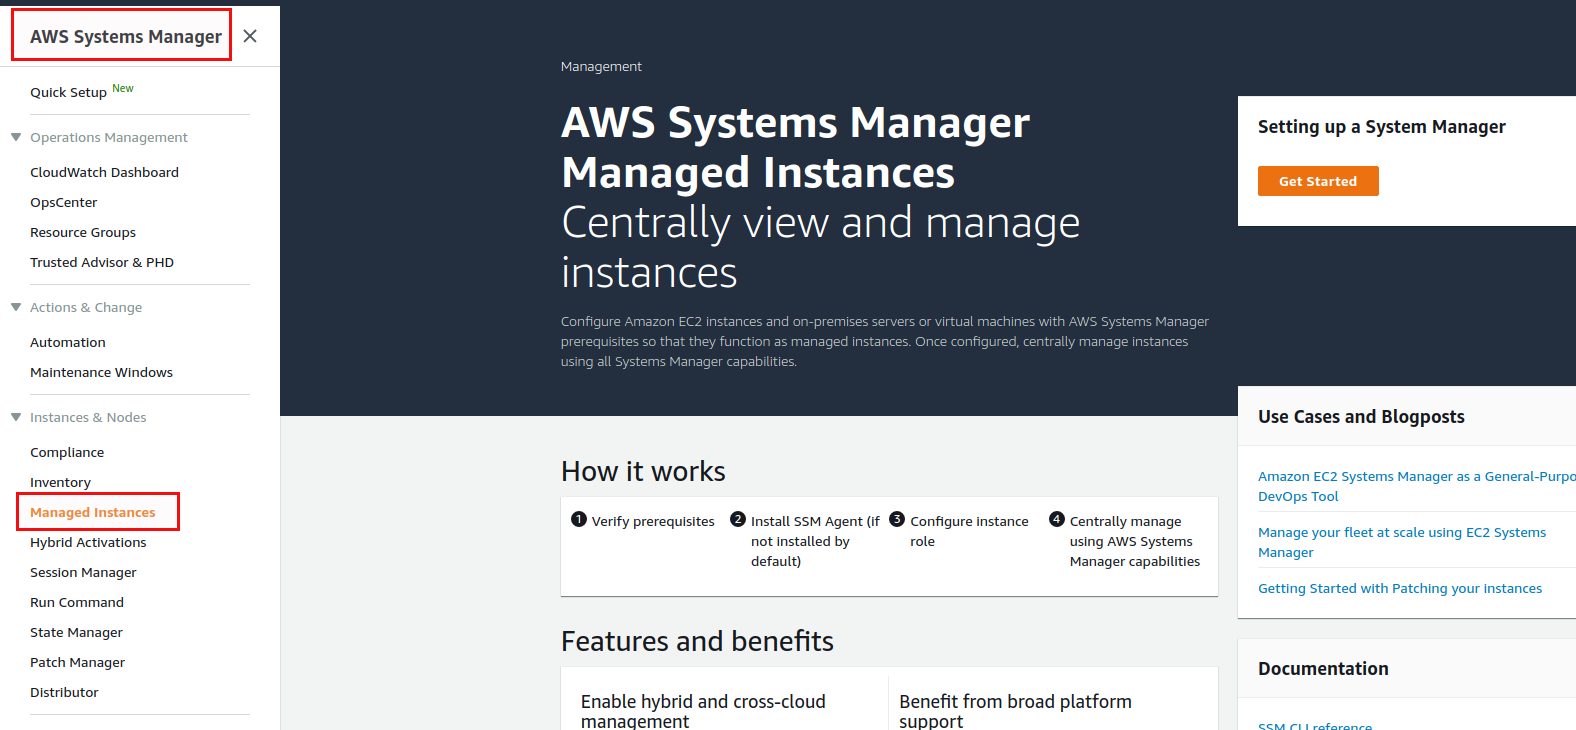Click the Documentation panel heading
Image resolution: width=1576 pixels, height=730 pixels.
(x=1323, y=669)
